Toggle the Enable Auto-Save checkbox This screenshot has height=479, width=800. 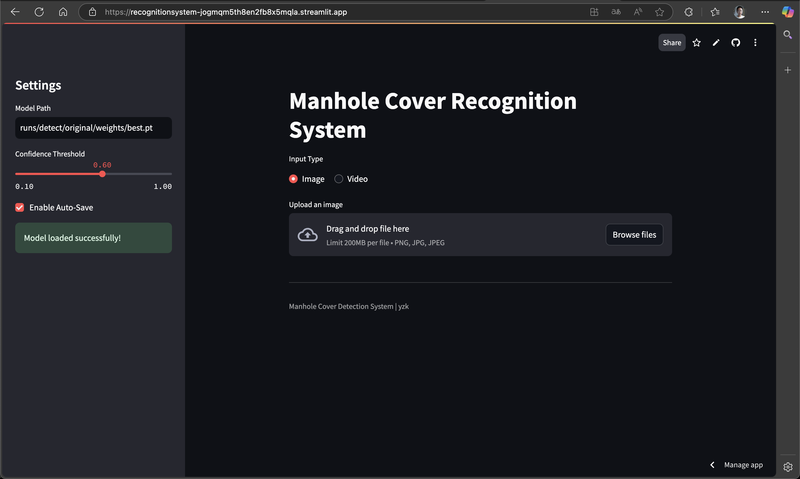click(x=20, y=208)
